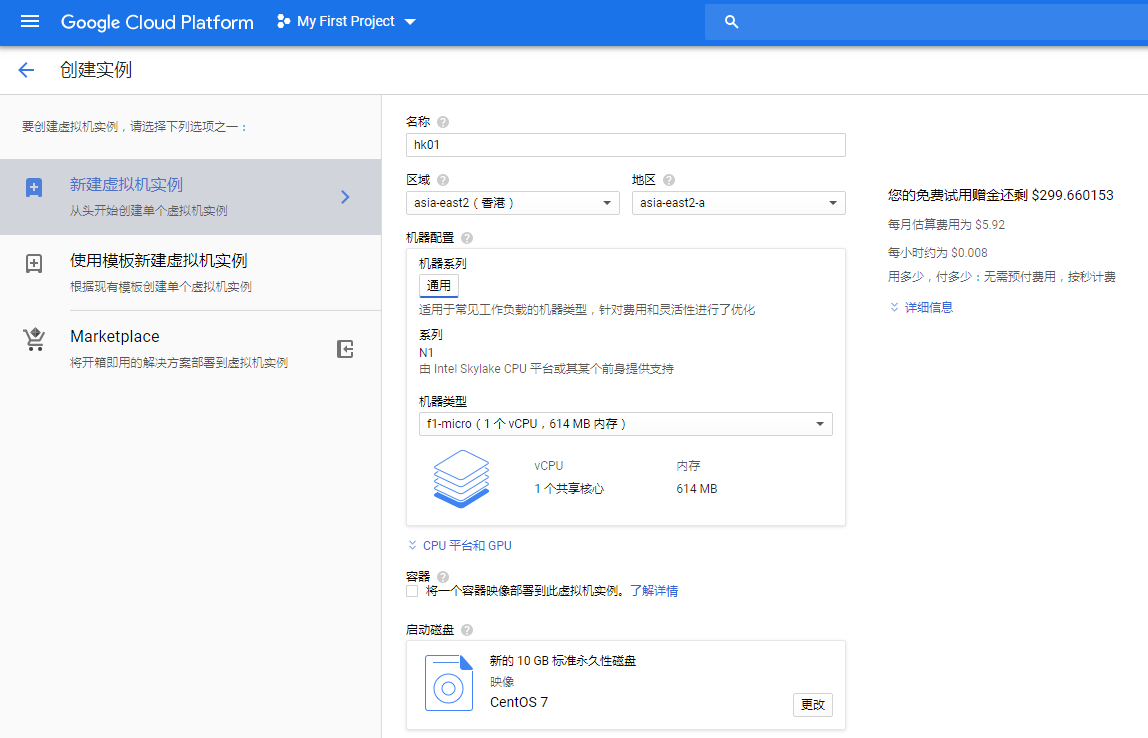Click the help icon next to 地区
Viewport: 1148px width, 738px height.
(668, 180)
